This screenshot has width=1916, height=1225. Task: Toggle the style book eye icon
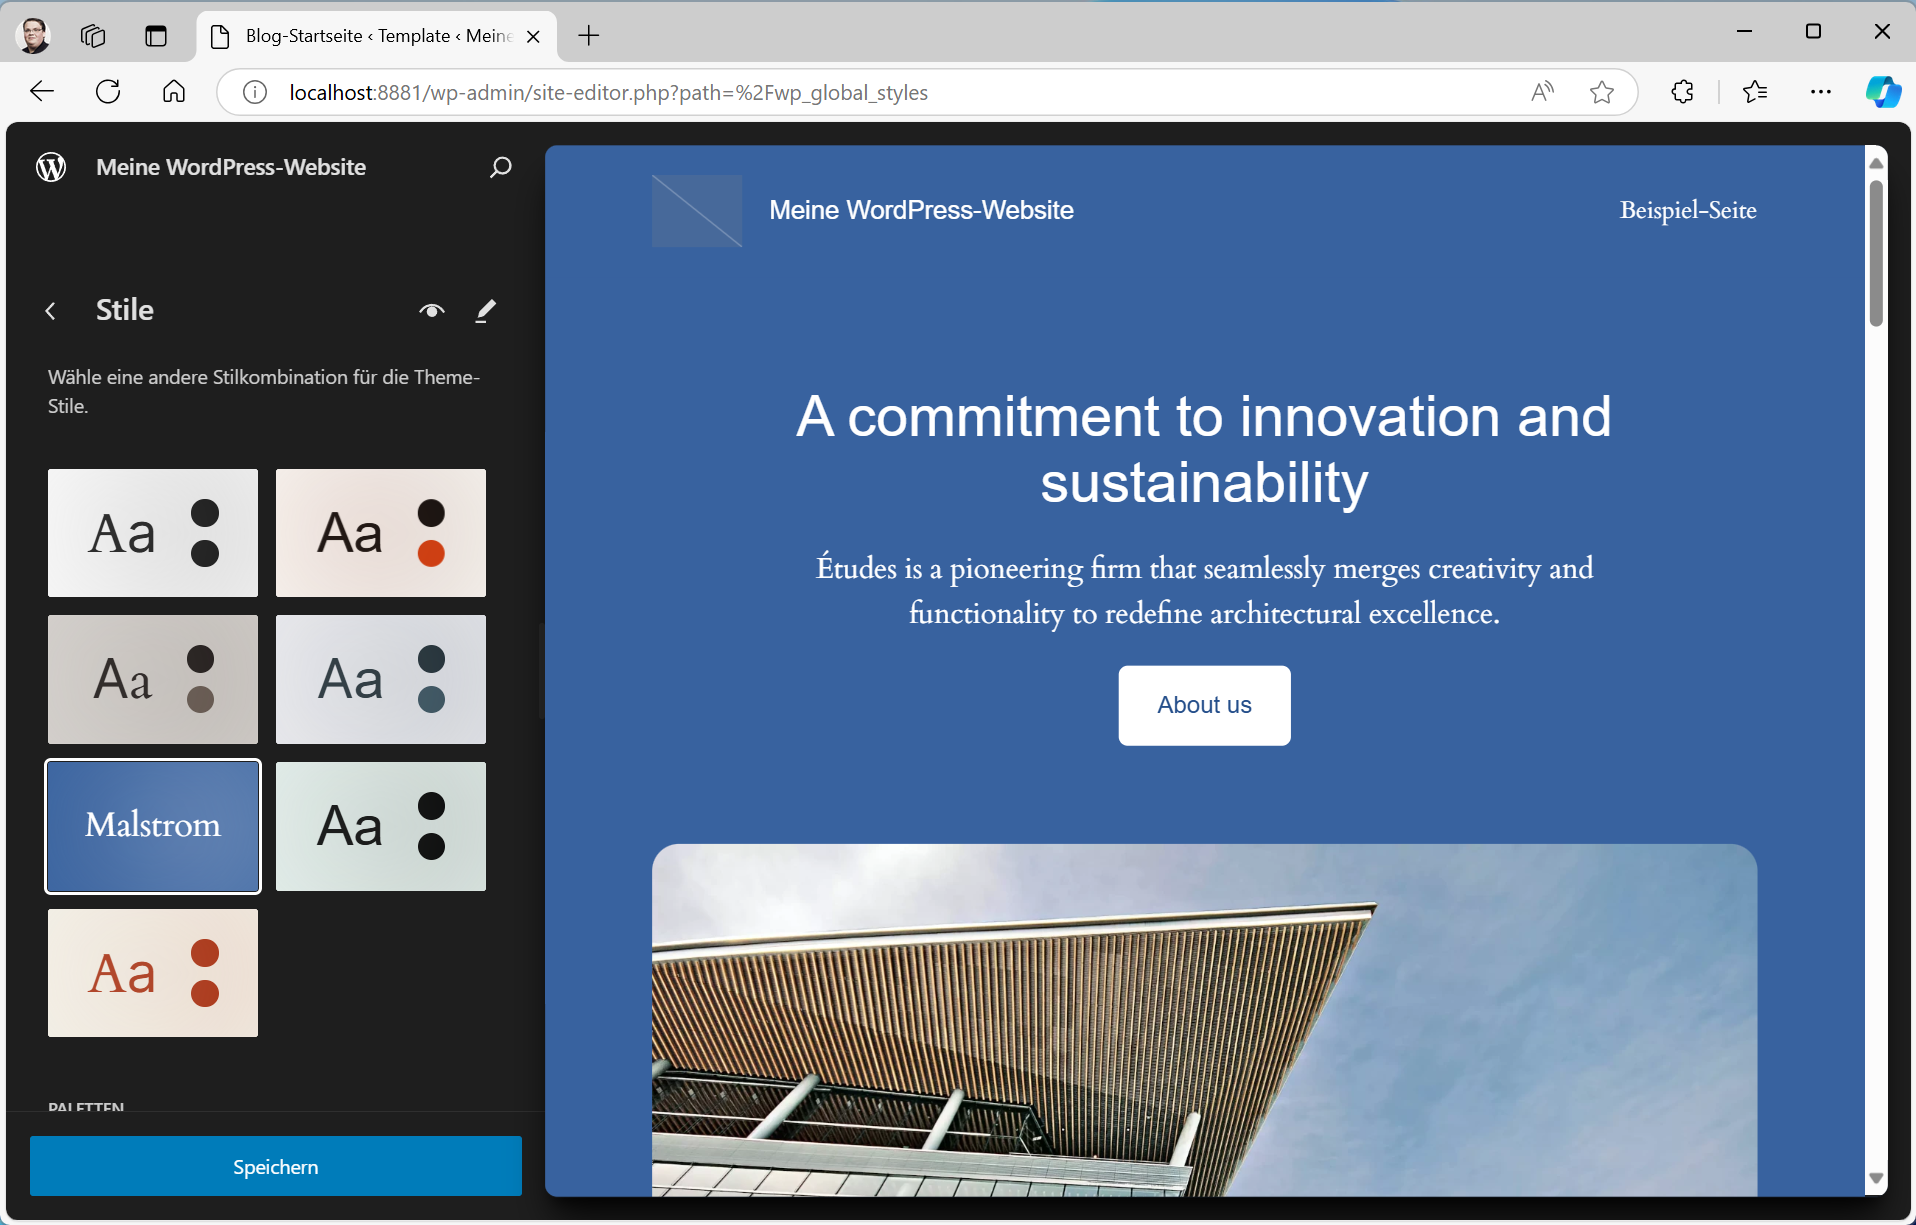[x=431, y=311]
